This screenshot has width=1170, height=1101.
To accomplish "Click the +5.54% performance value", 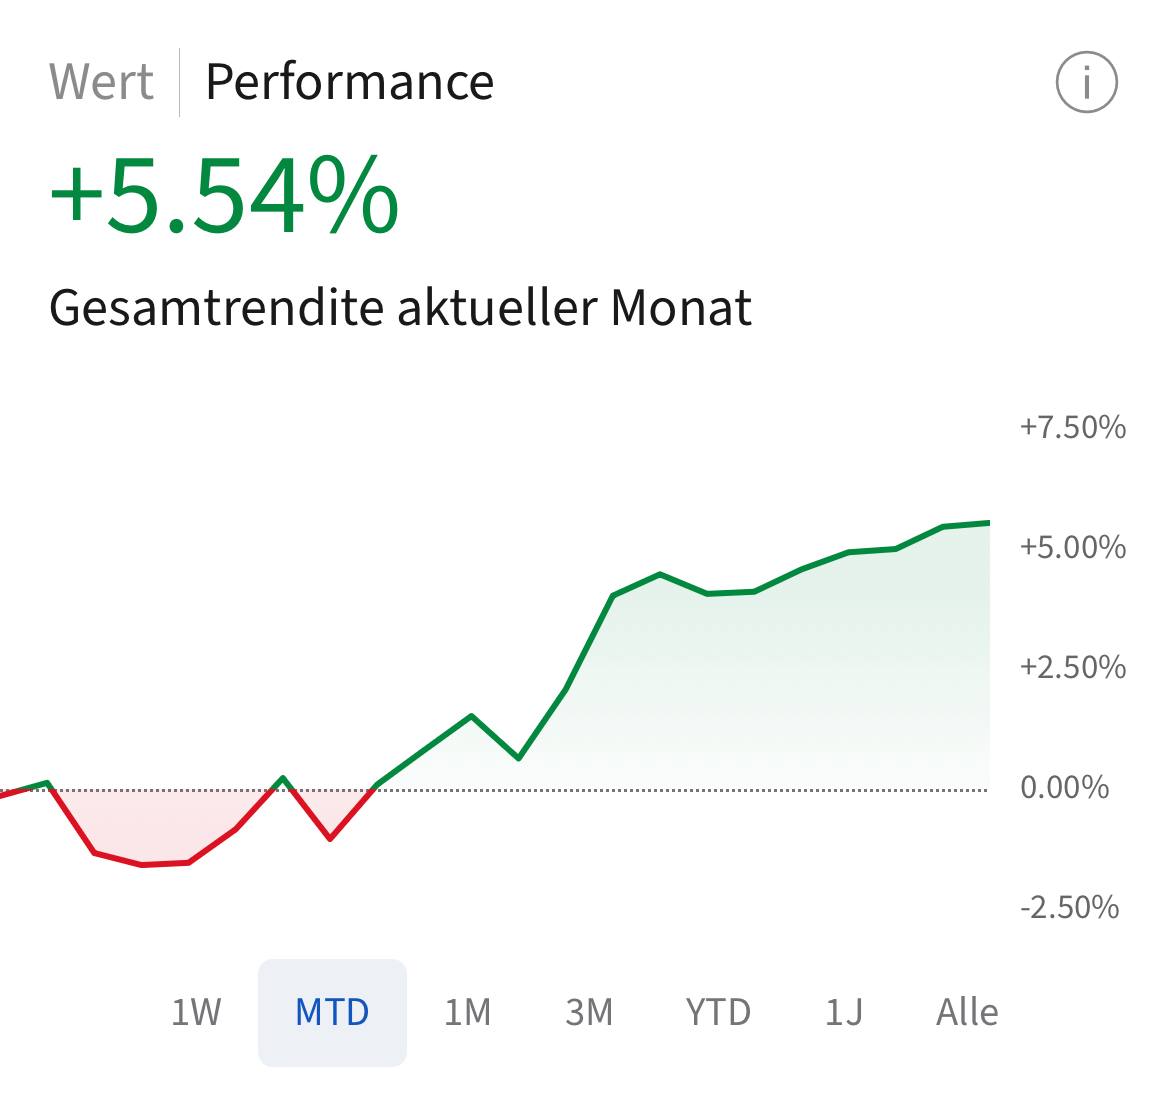I will [x=225, y=196].
